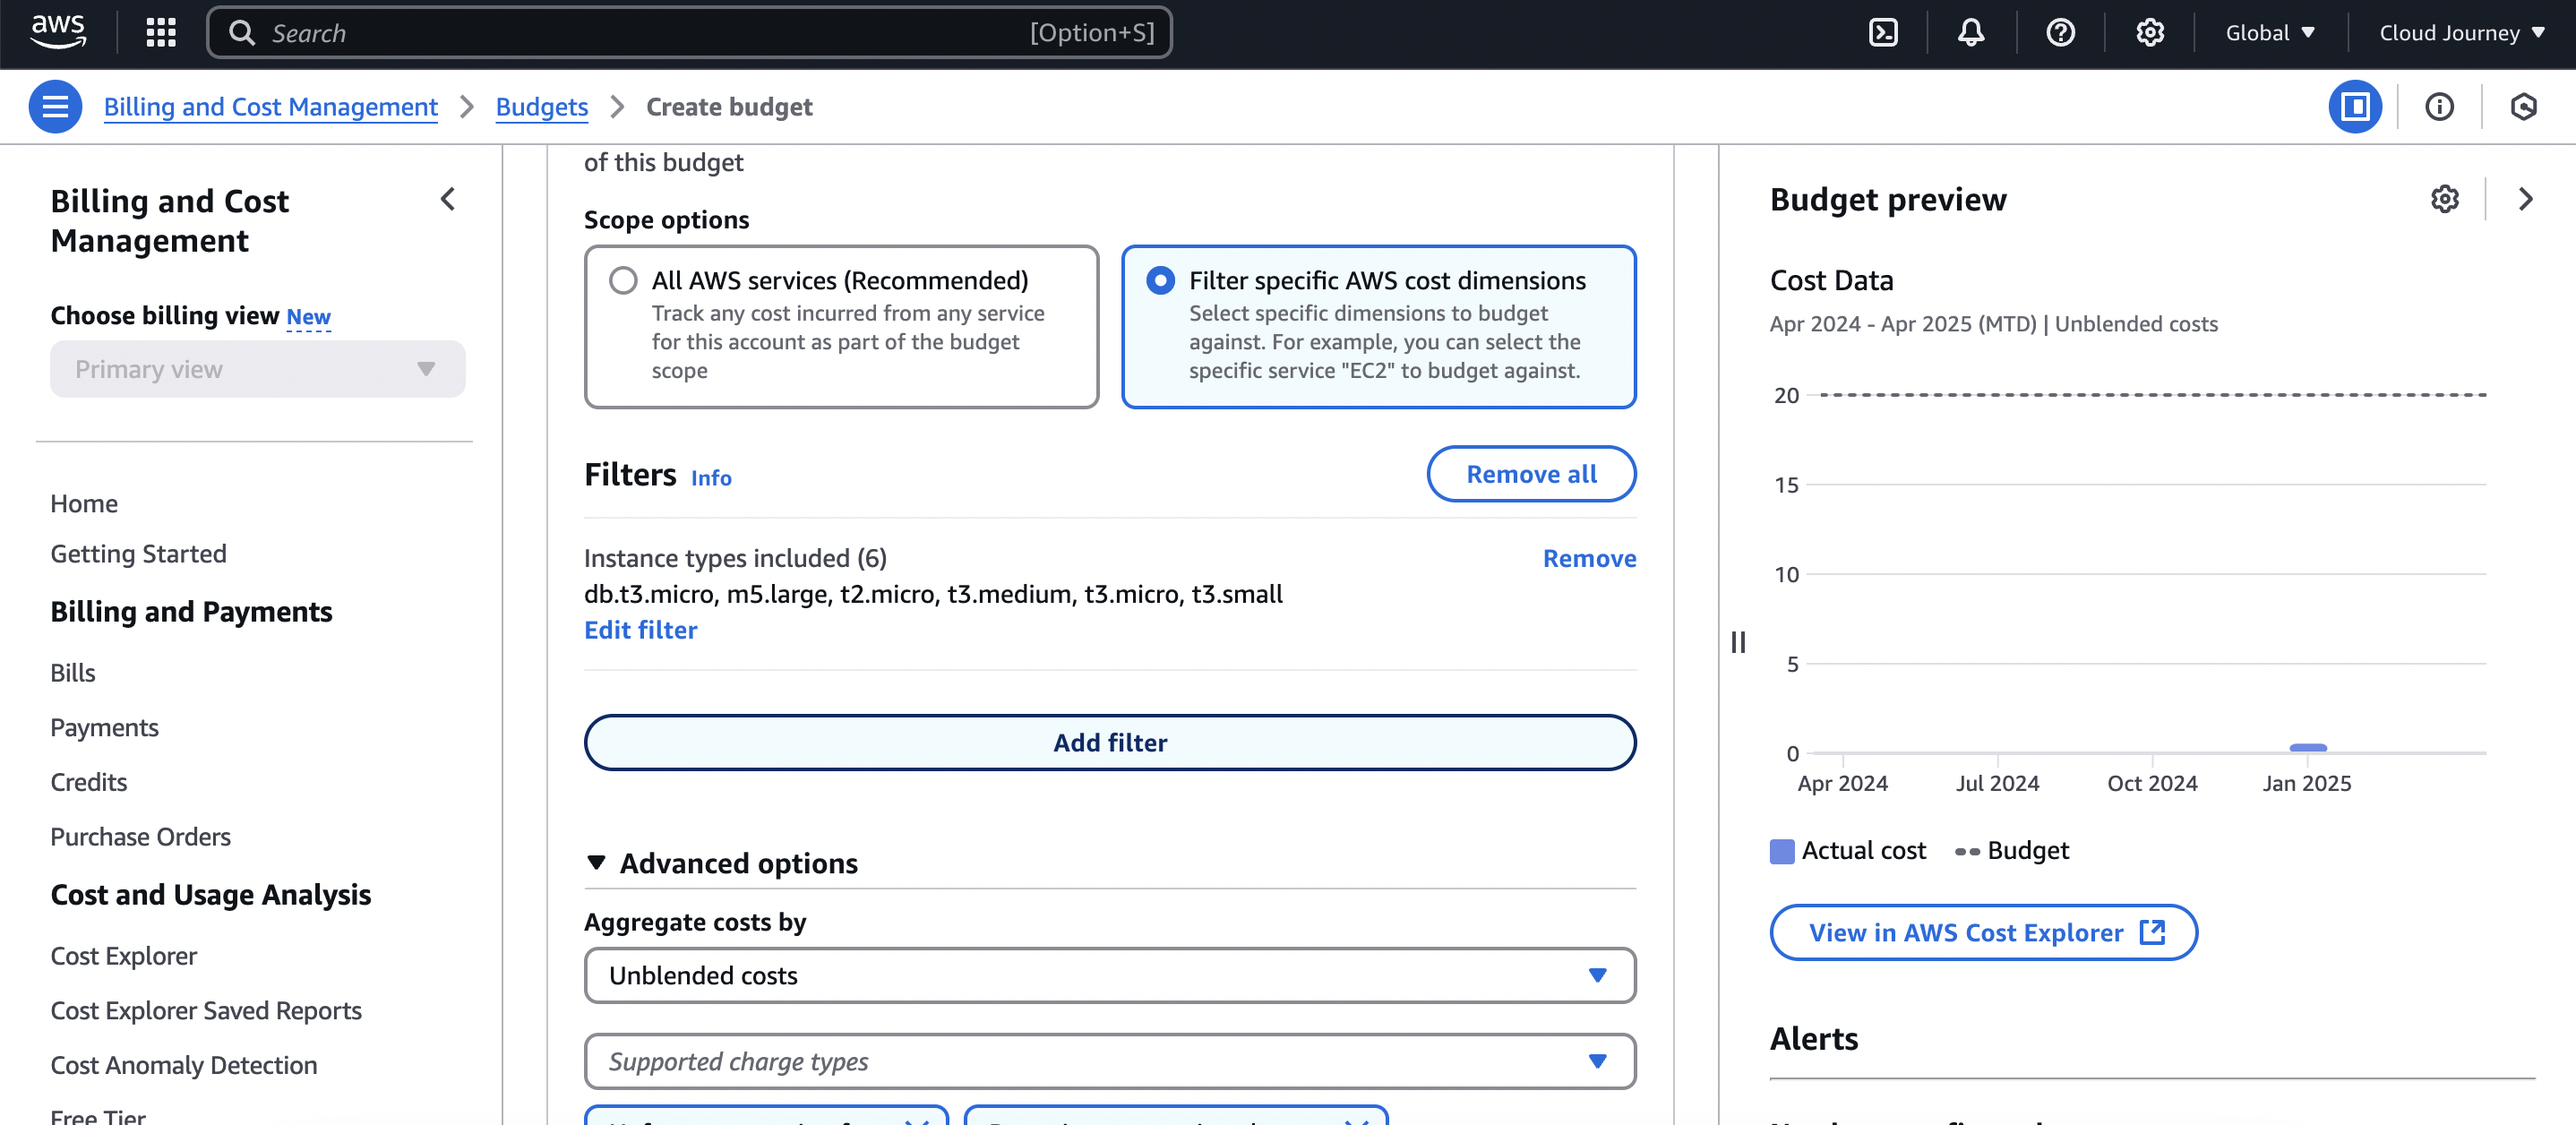Open the hexagon assistant icon
The image size is (2576, 1125).
2523,107
